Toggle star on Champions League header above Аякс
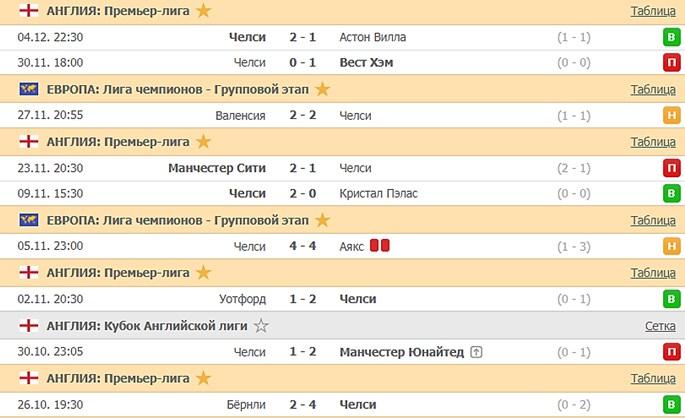The width and height of the screenshot is (685, 418). click(x=322, y=219)
